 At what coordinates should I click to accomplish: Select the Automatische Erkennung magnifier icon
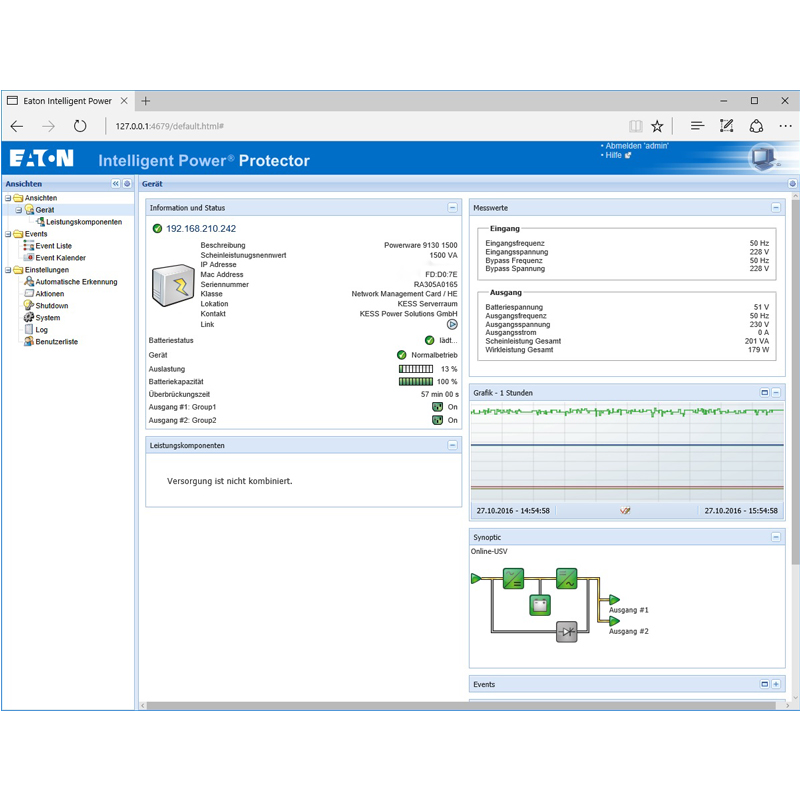[30, 281]
